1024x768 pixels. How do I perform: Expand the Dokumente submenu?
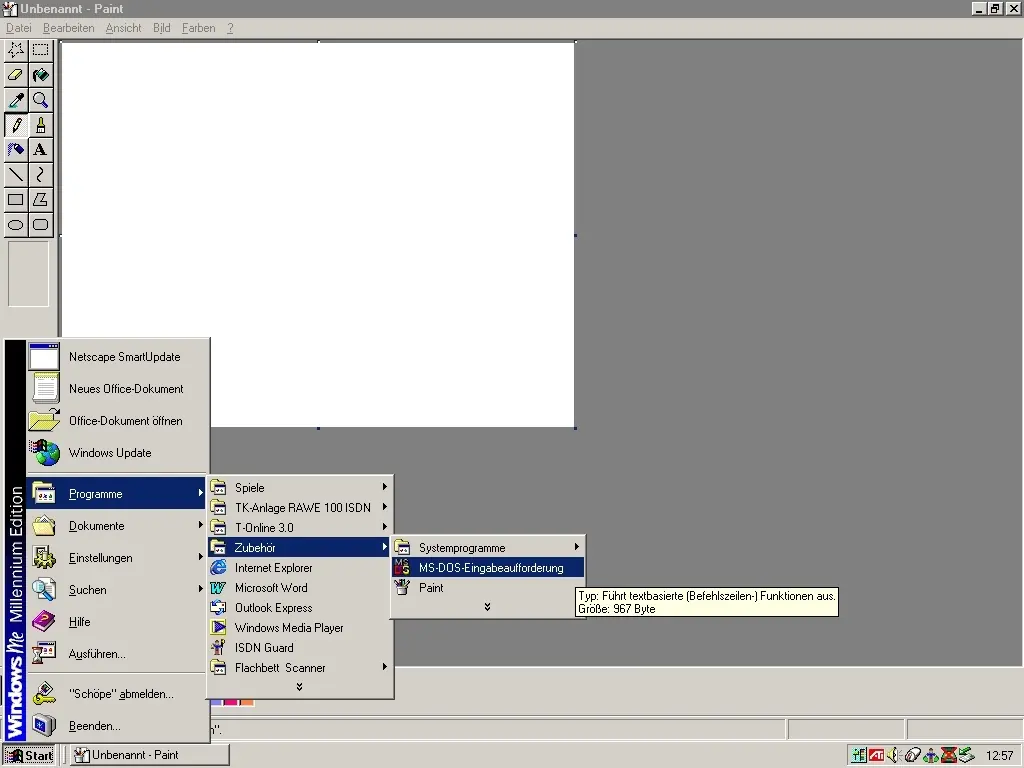pyautogui.click(x=117, y=526)
